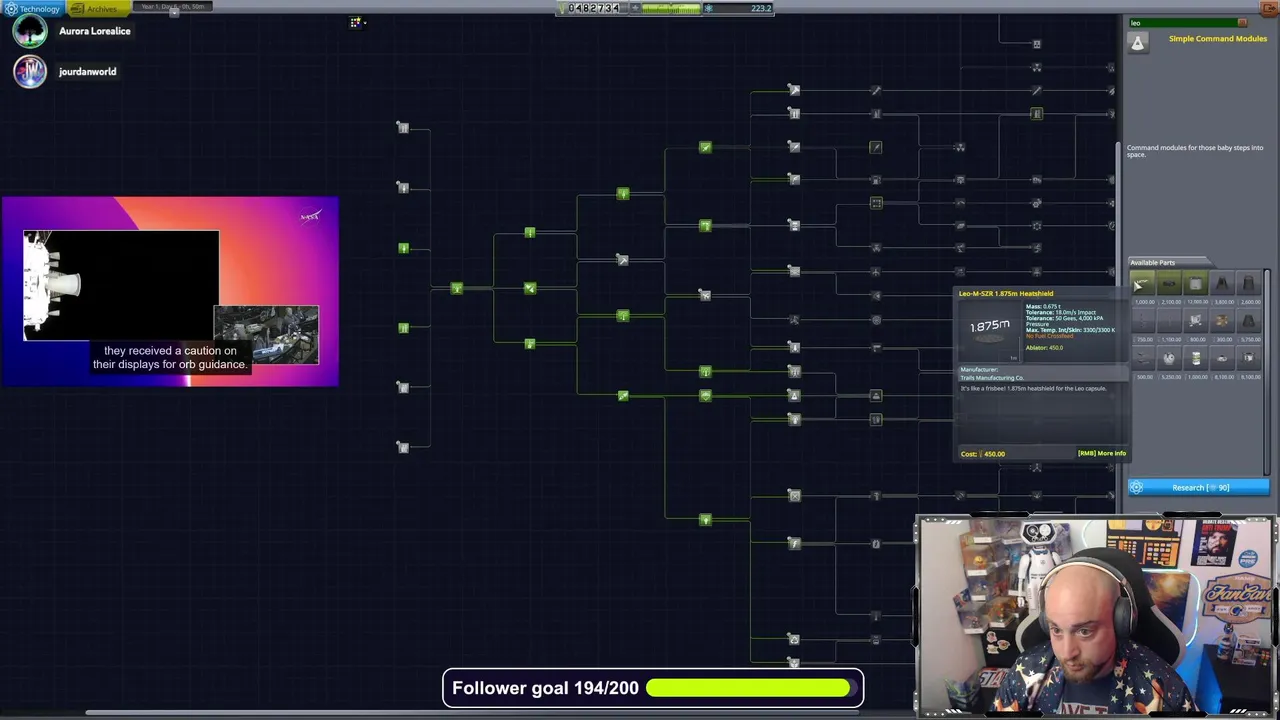Select the part priced 1,100.00
The image size is (1280, 720).
pos(1169,320)
